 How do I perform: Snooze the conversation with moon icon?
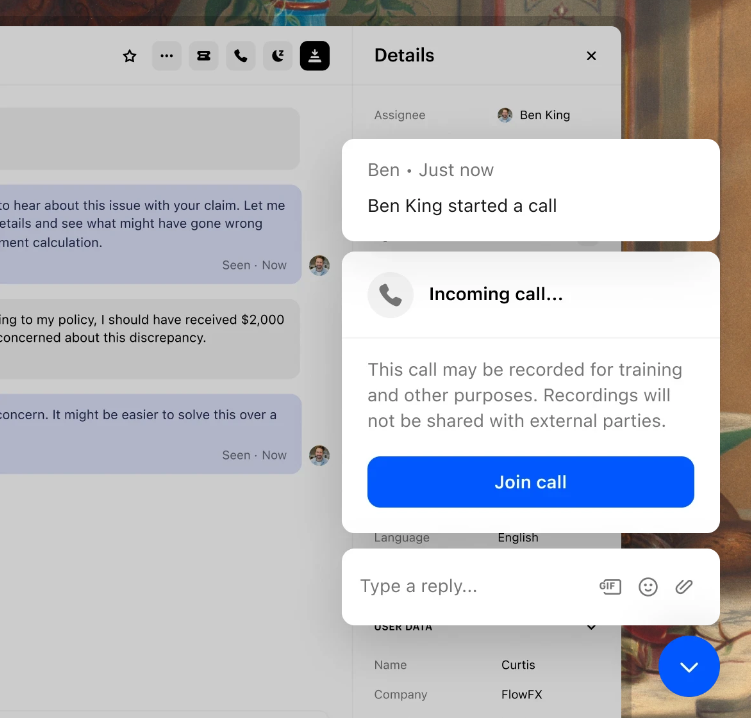click(x=277, y=56)
